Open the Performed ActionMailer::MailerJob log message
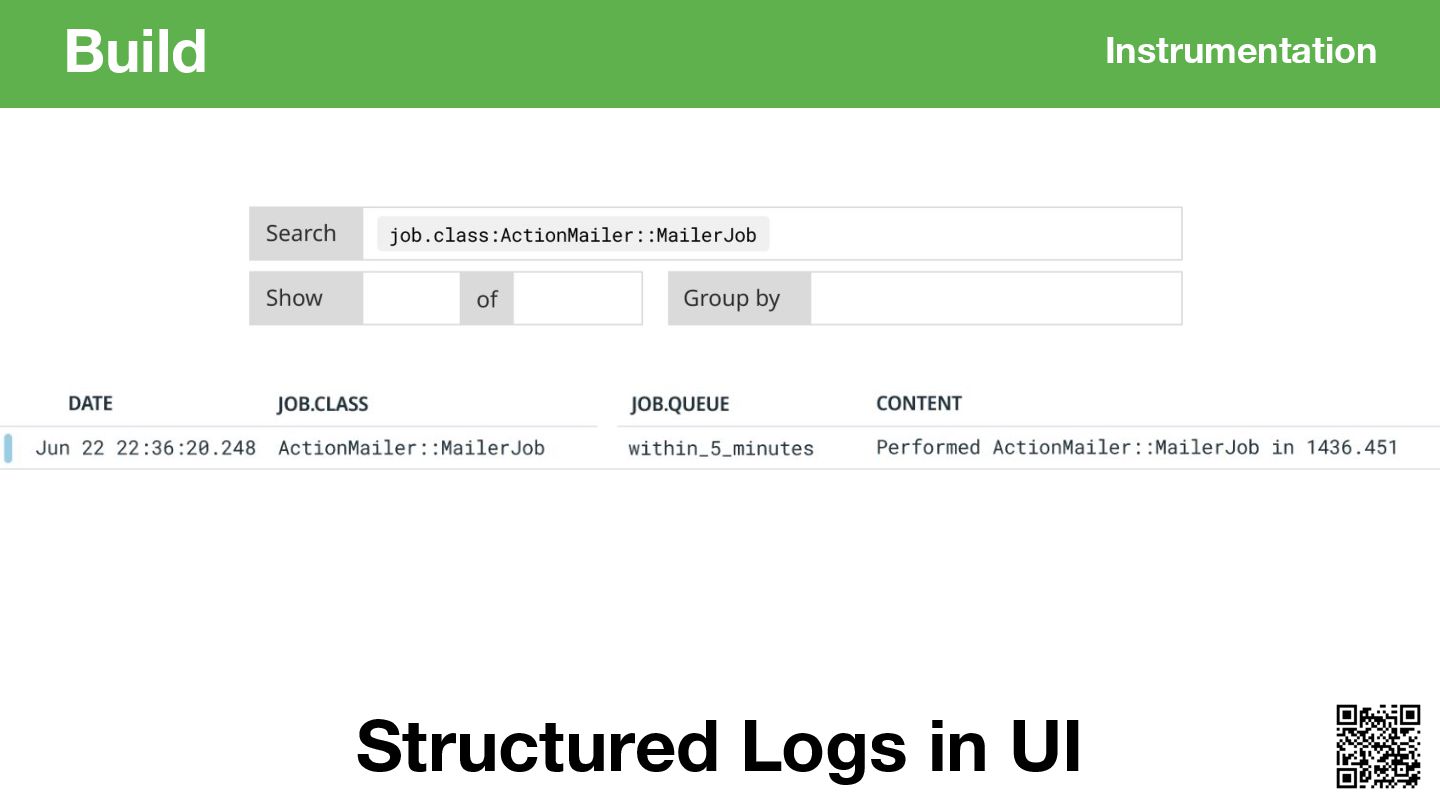Screen dimensions: 1440x810 pos(1137,448)
